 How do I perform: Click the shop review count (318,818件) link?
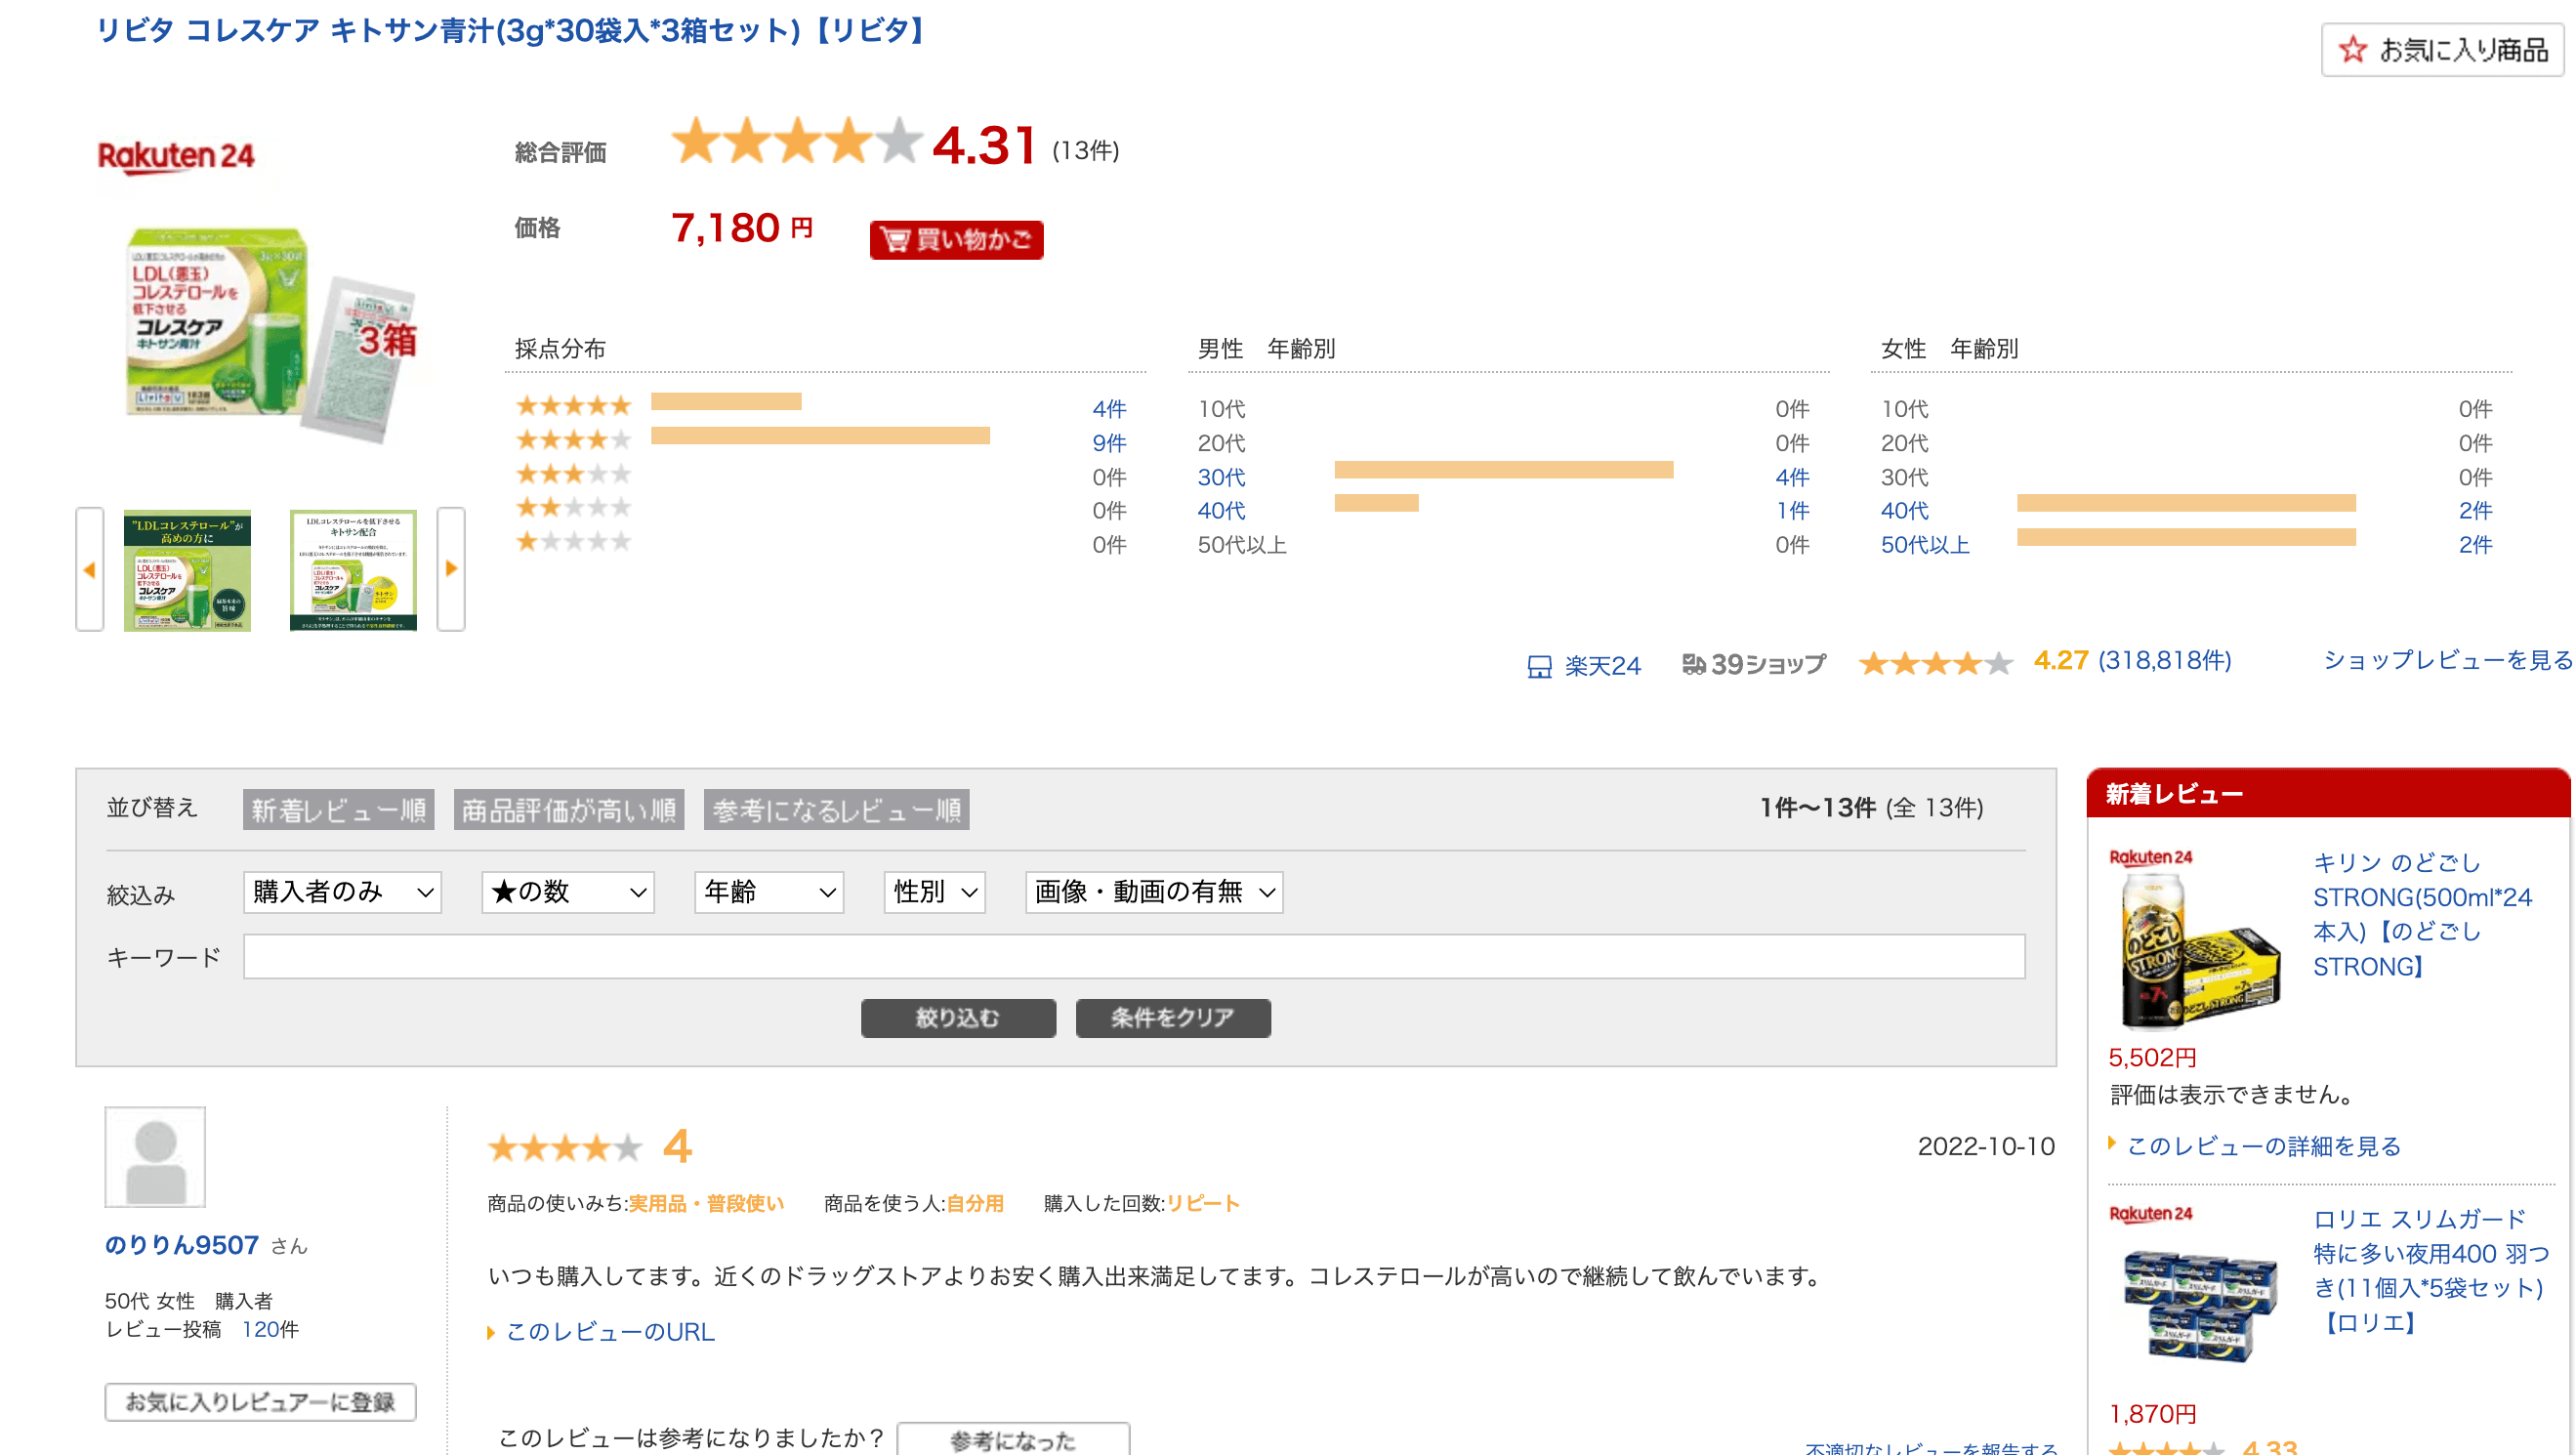[x=2165, y=660]
